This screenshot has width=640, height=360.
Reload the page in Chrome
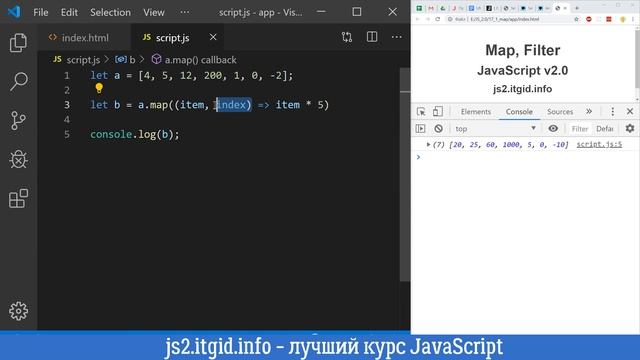pyautogui.click(x=438, y=19)
